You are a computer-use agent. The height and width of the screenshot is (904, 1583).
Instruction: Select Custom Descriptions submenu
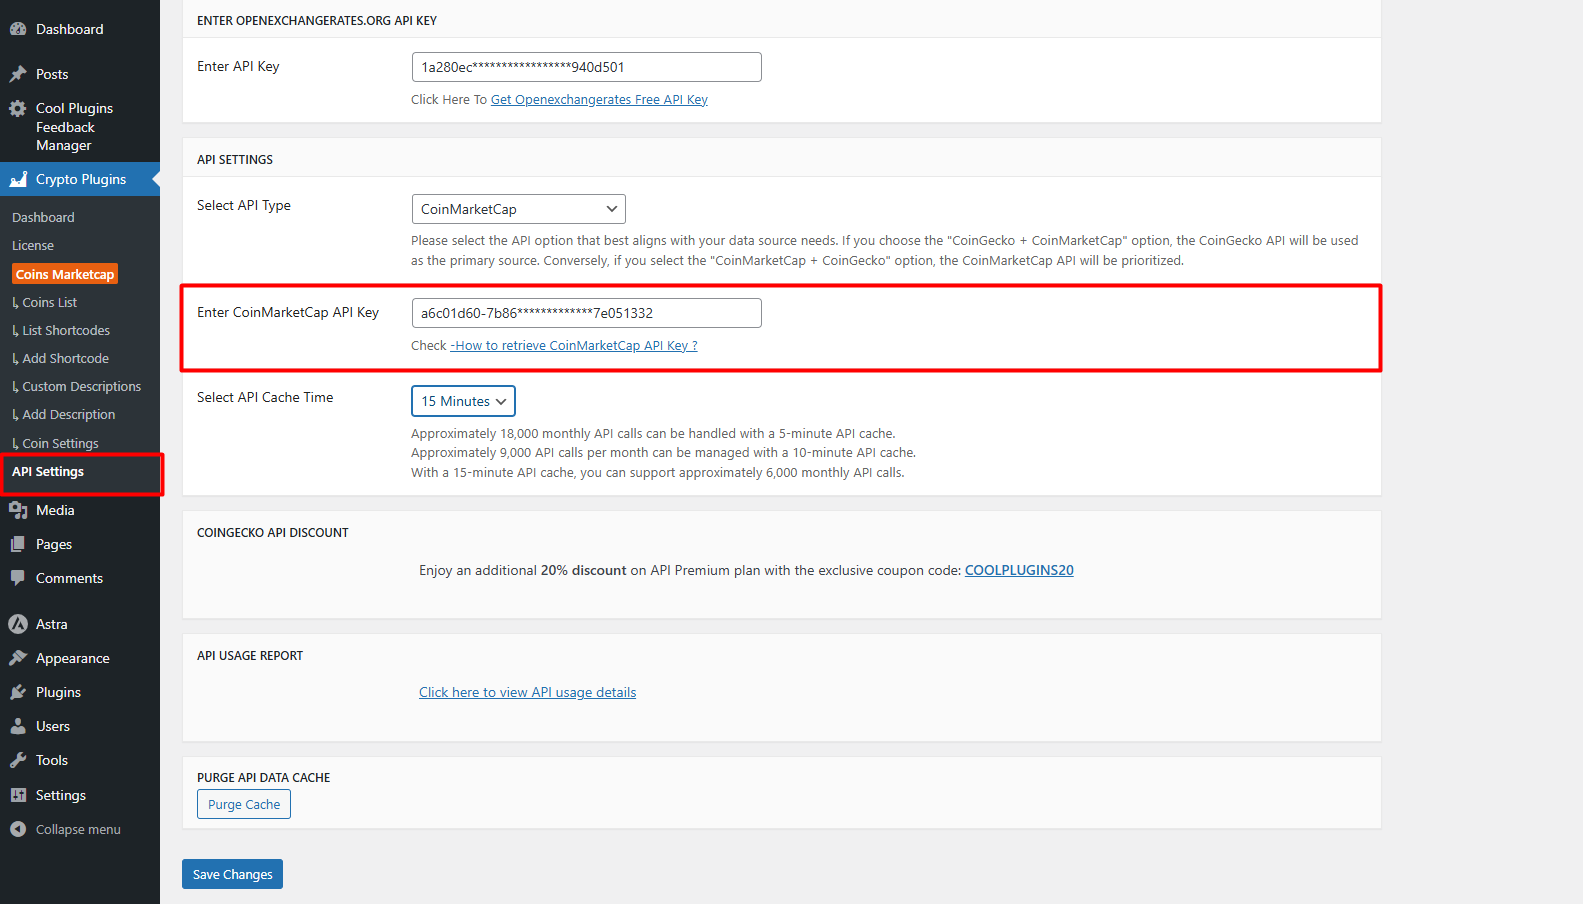click(x=81, y=386)
